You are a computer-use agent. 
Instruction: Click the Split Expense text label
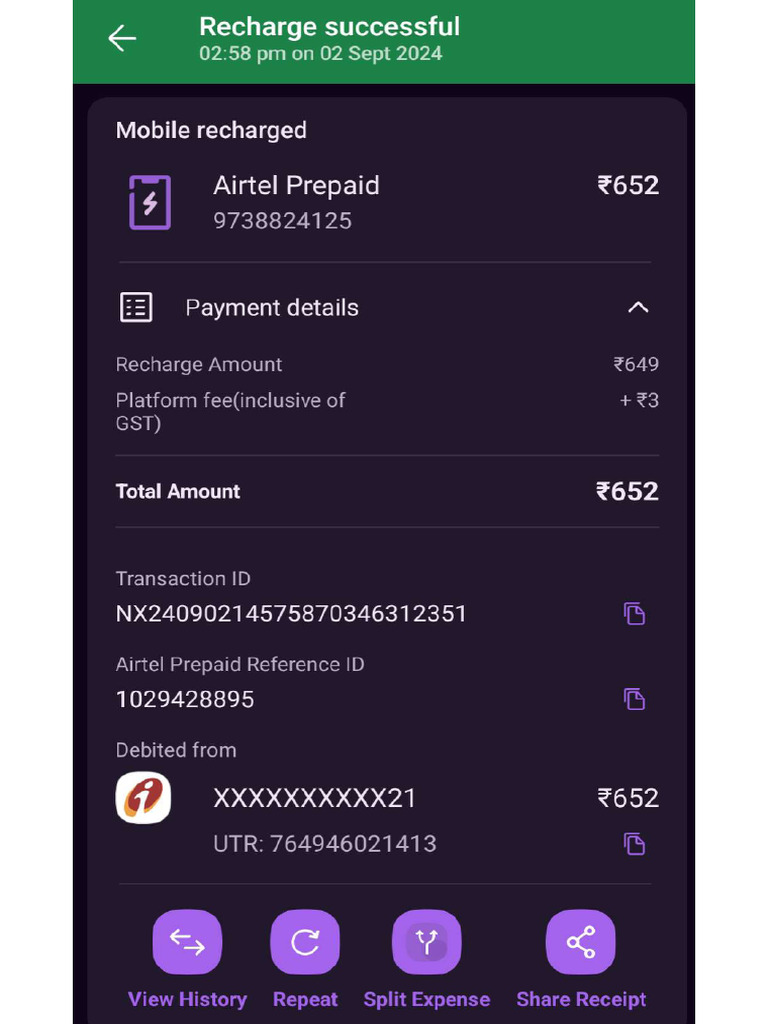(427, 999)
